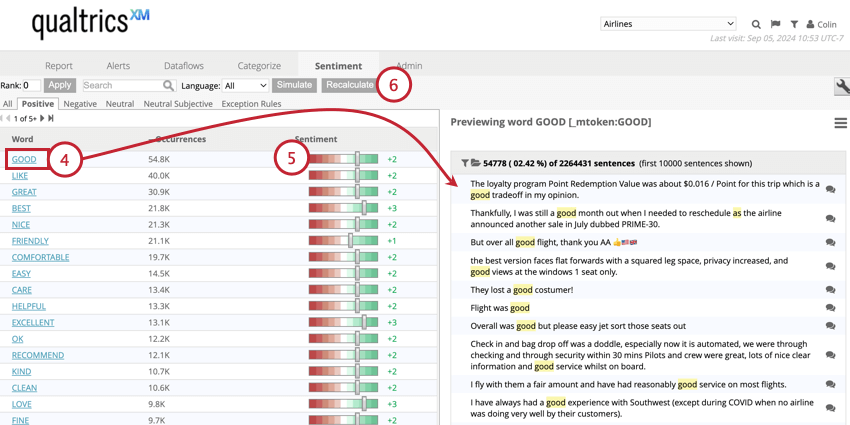Click the word search magnifier icon
The width and height of the screenshot is (850, 425).
pos(169,86)
